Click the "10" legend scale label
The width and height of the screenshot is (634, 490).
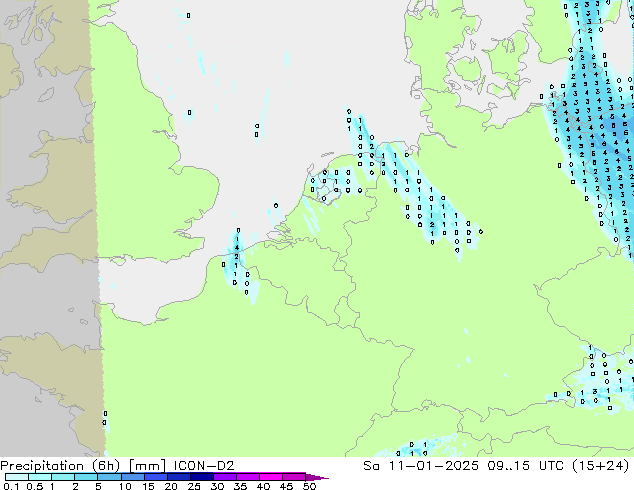tap(125, 486)
